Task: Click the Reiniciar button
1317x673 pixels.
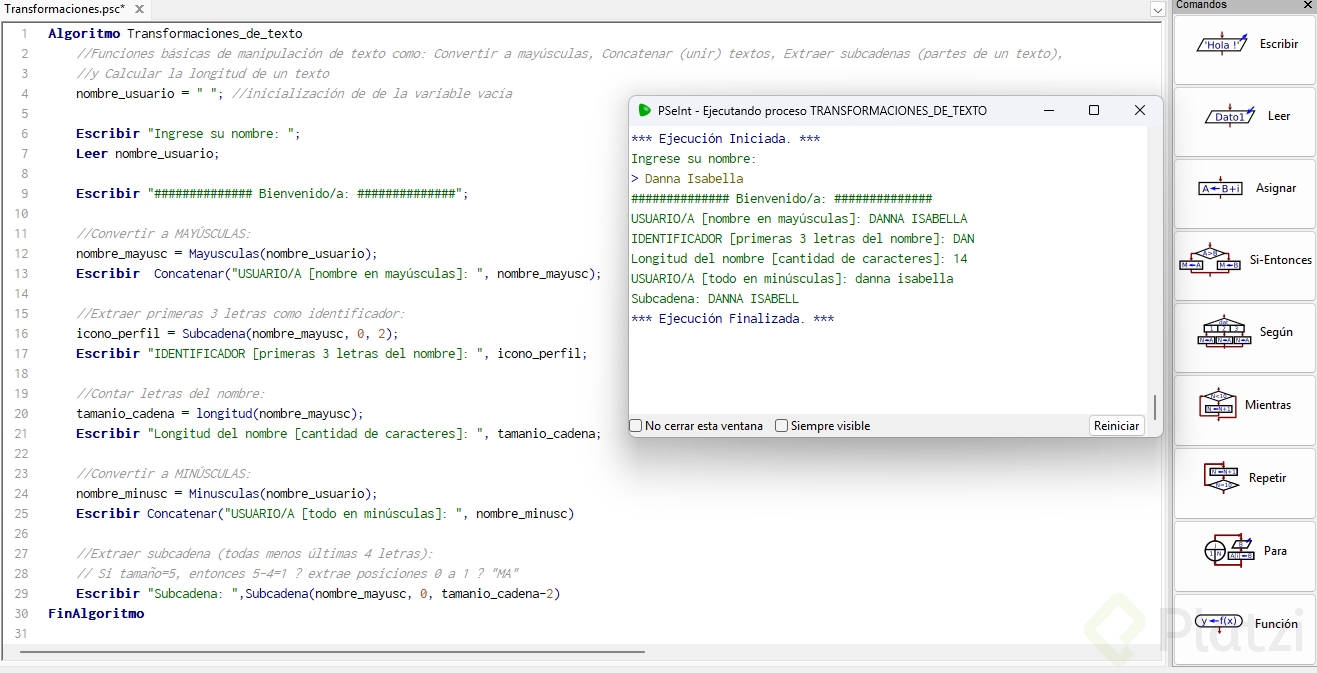Action: coord(1116,426)
